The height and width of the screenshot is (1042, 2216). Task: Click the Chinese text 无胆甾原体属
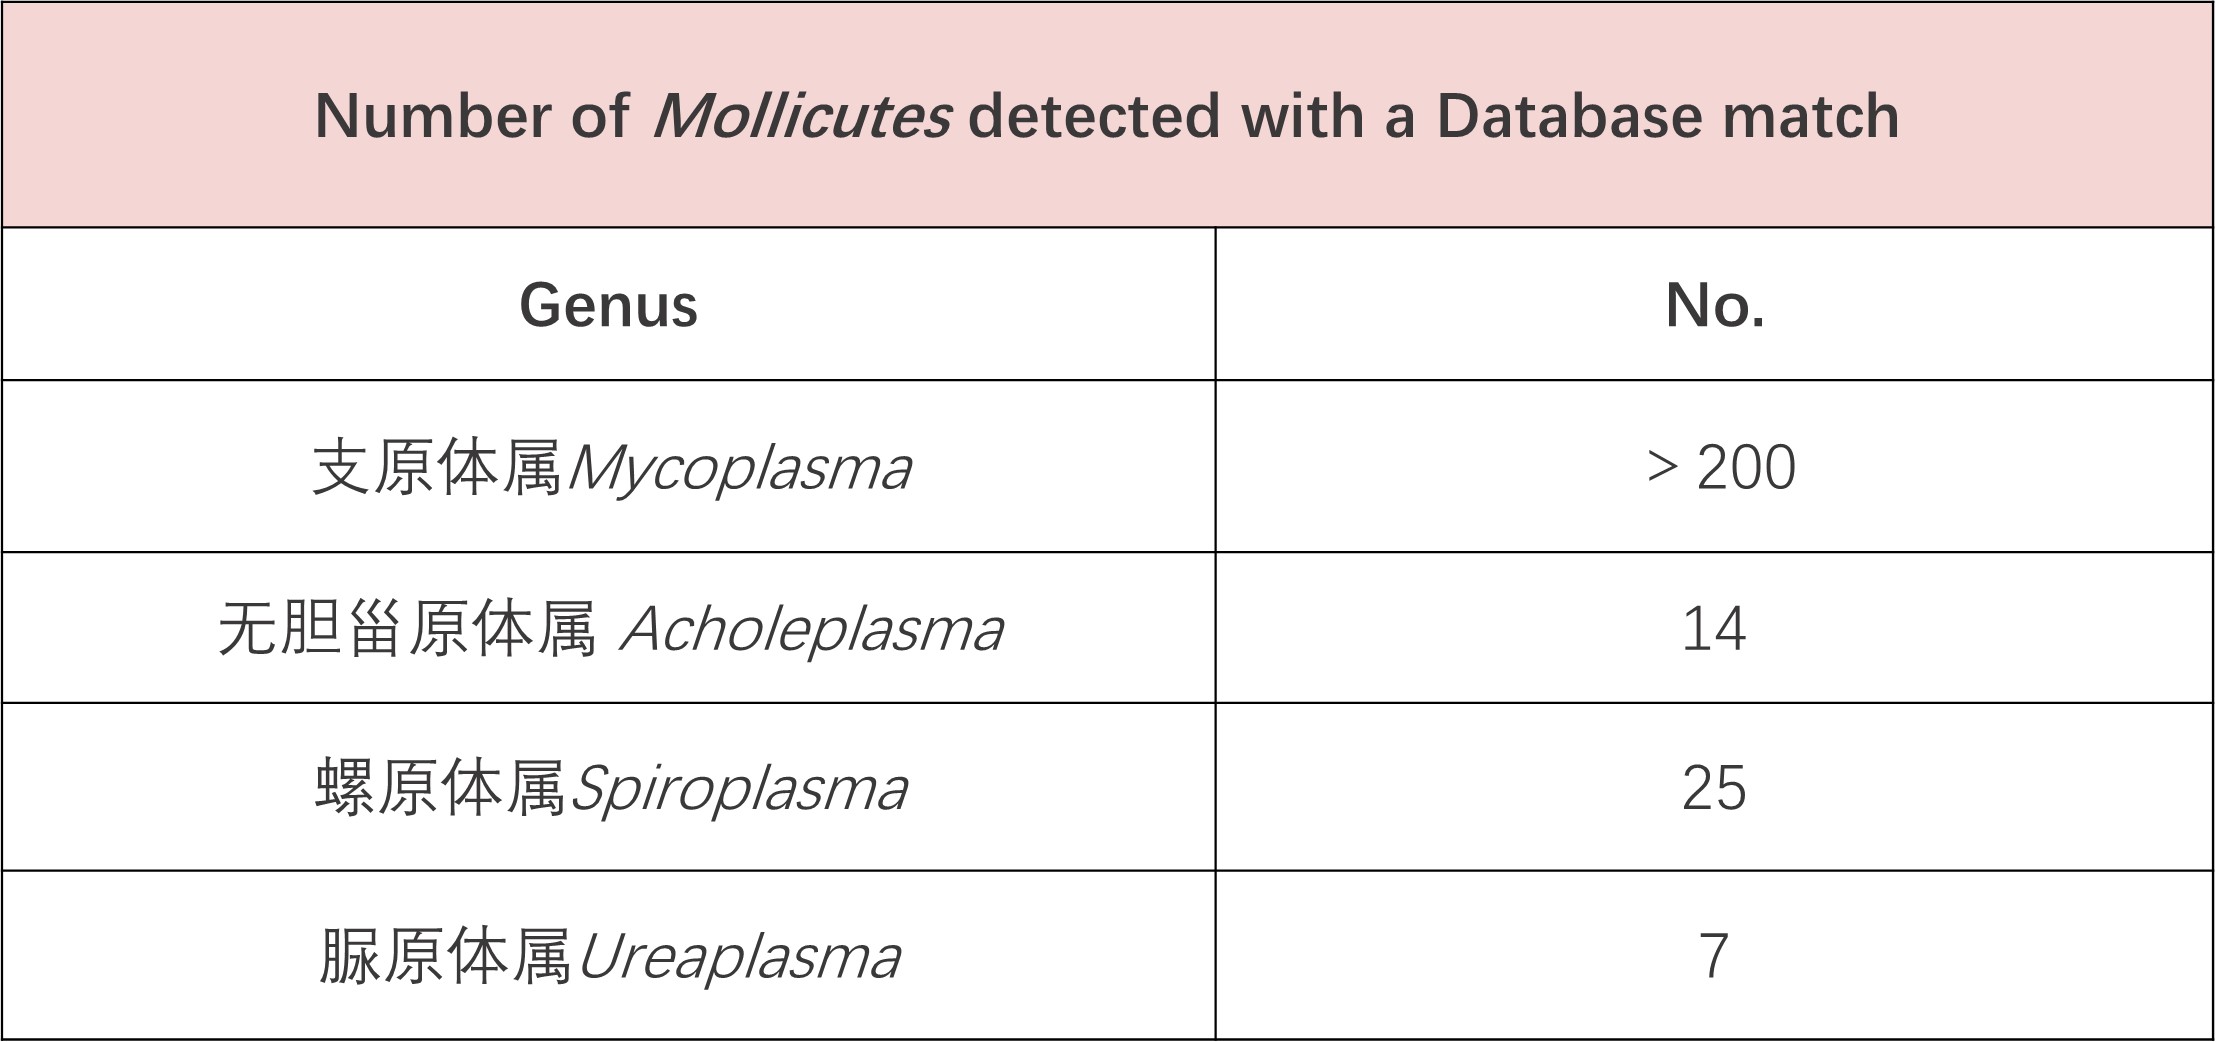click(x=408, y=629)
